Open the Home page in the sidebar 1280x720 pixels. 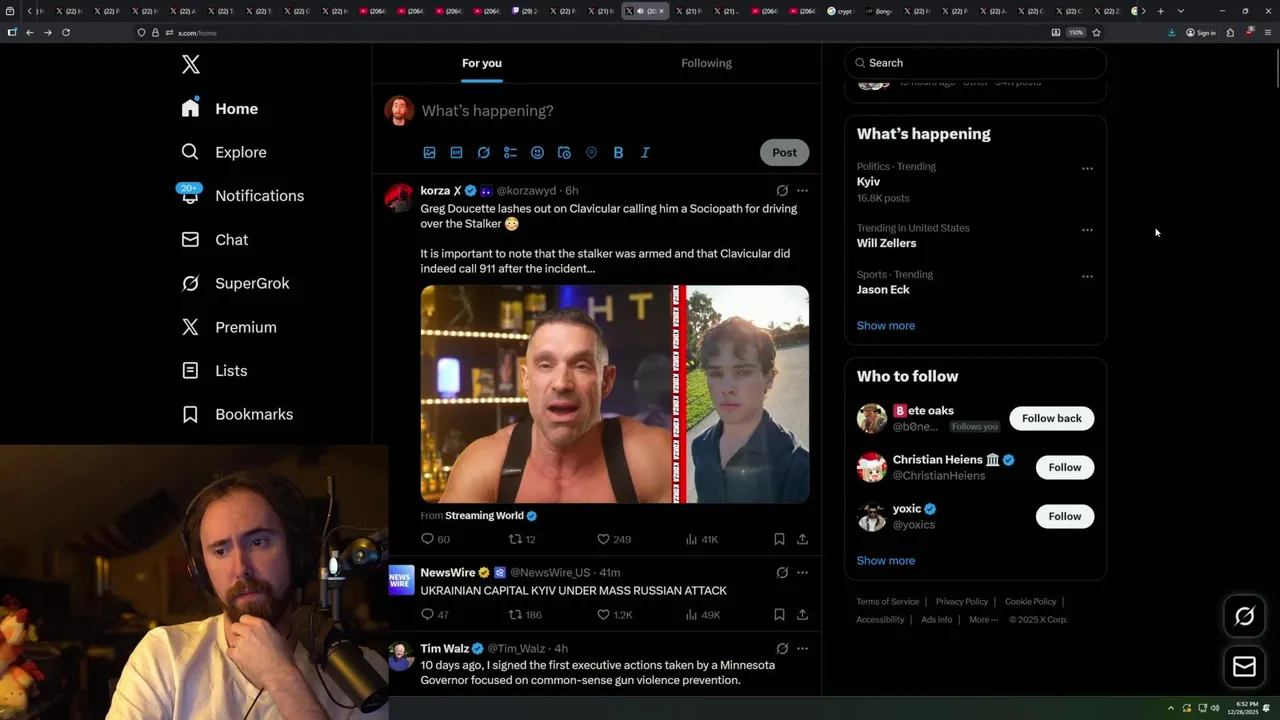click(220, 108)
